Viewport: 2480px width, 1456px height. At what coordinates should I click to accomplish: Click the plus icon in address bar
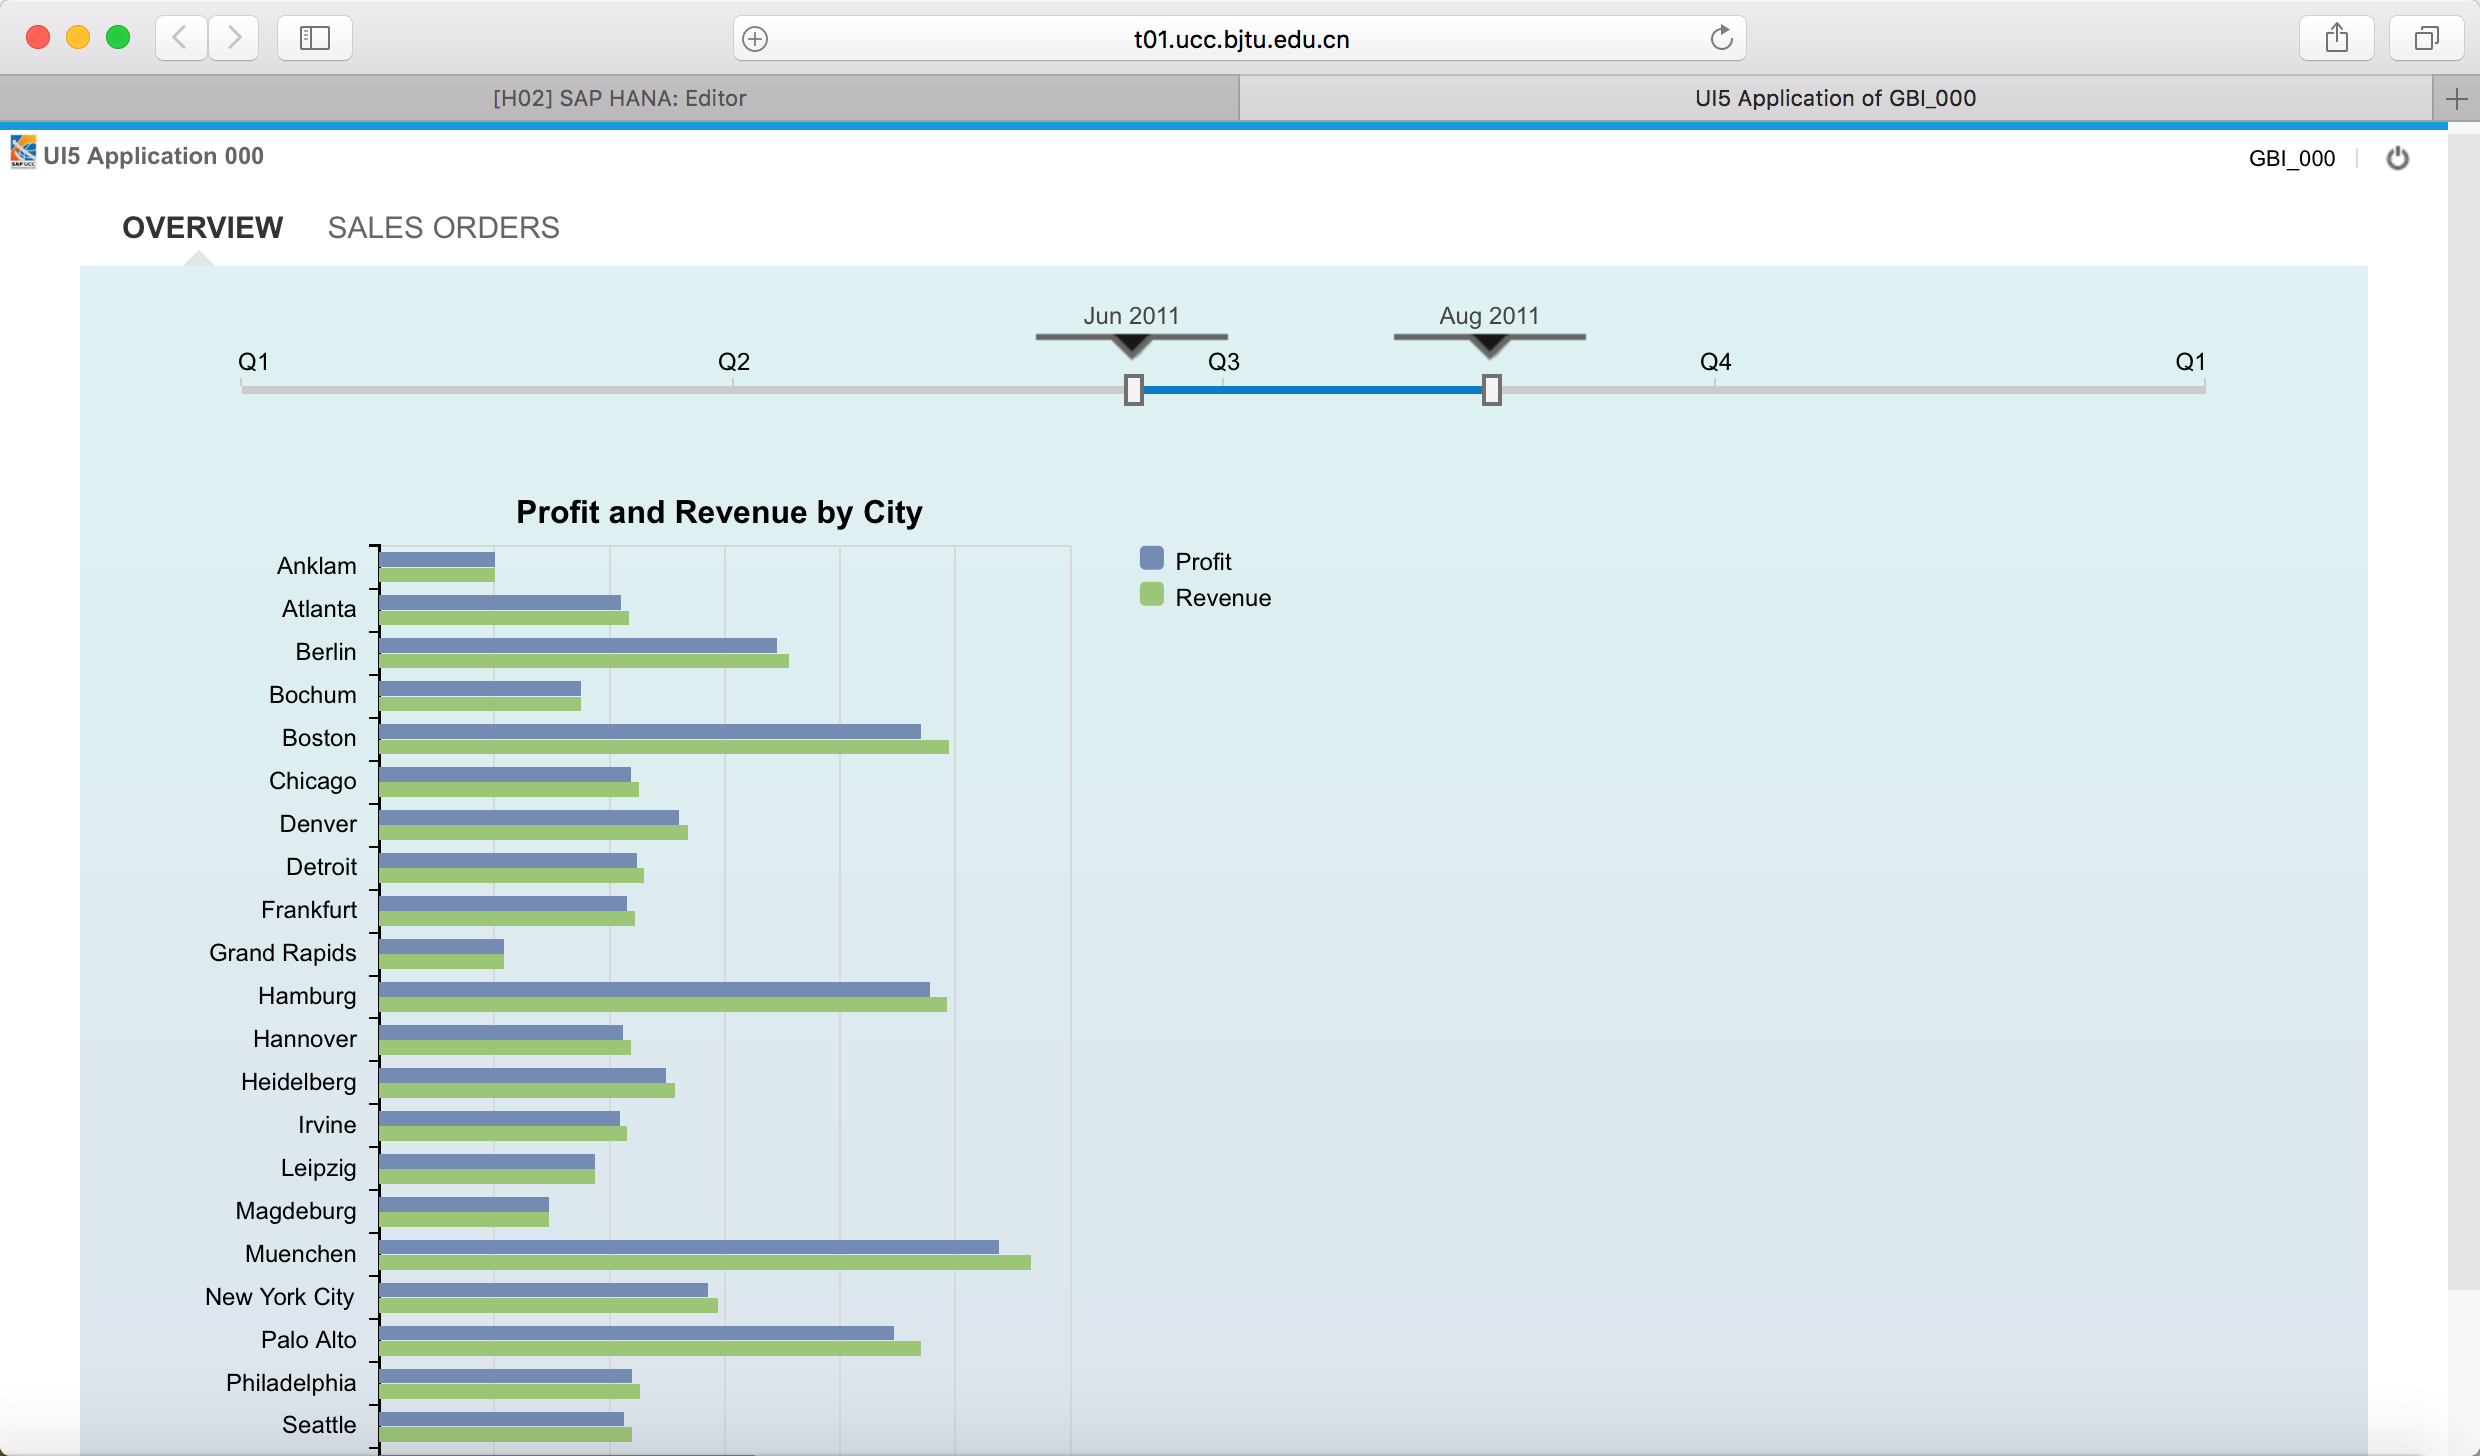(x=756, y=39)
